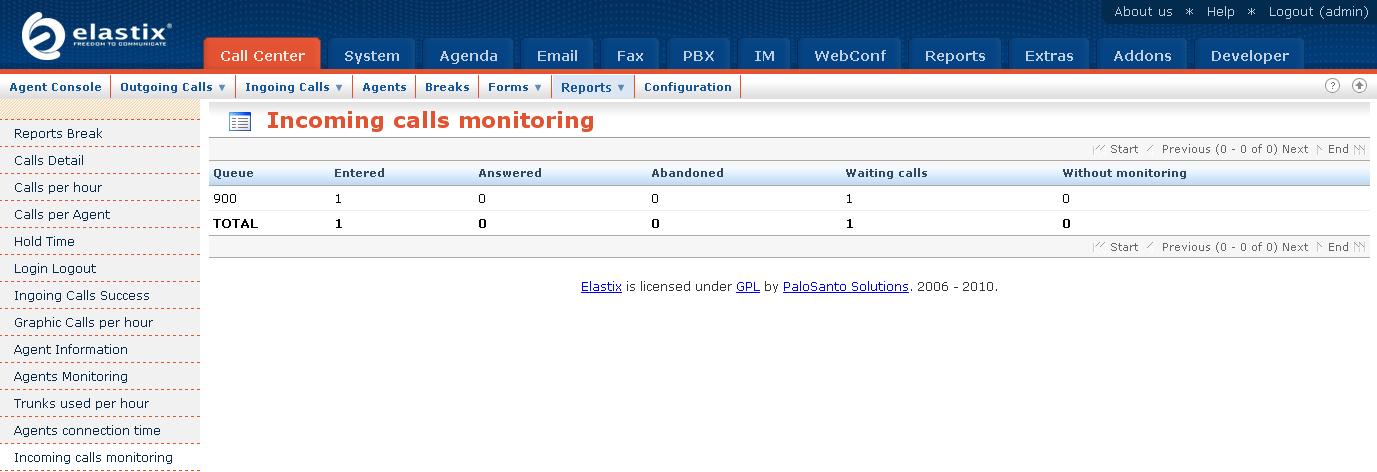The width and height of the screenshot is (1377, 472).
Task: Click the Elastix logo
Action: [x=97, y=36]
